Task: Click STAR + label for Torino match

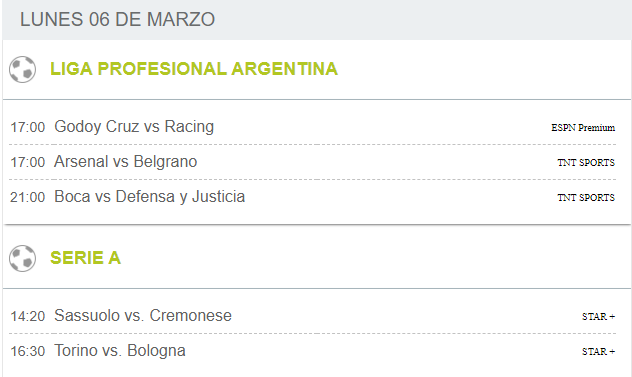Action: point(599,352)
